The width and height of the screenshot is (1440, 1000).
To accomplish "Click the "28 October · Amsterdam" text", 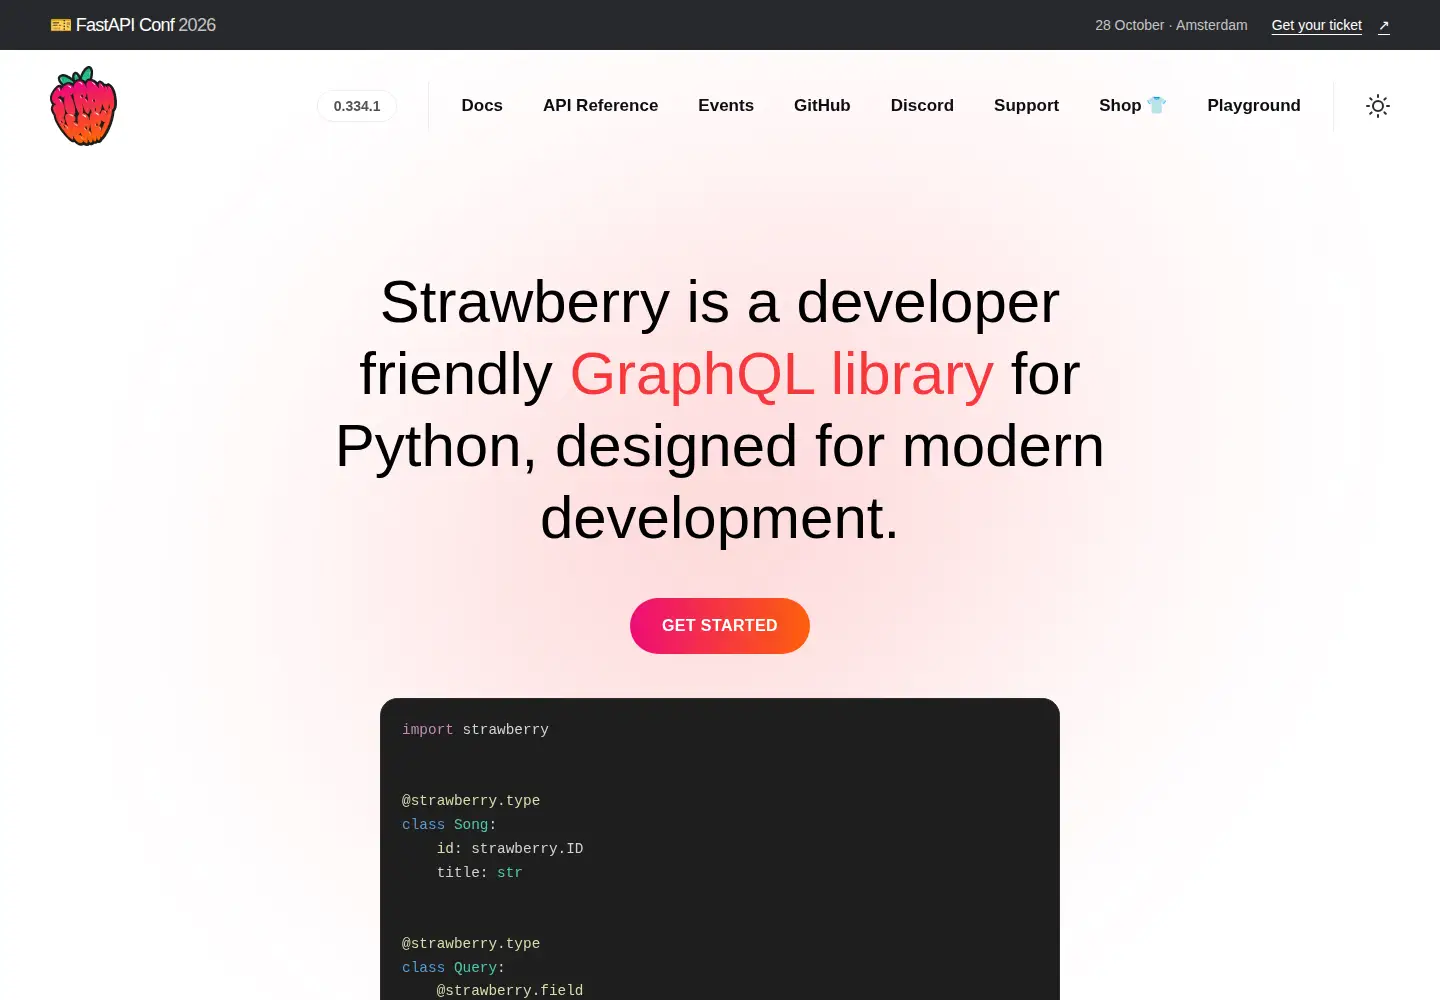I will 1171,25.
